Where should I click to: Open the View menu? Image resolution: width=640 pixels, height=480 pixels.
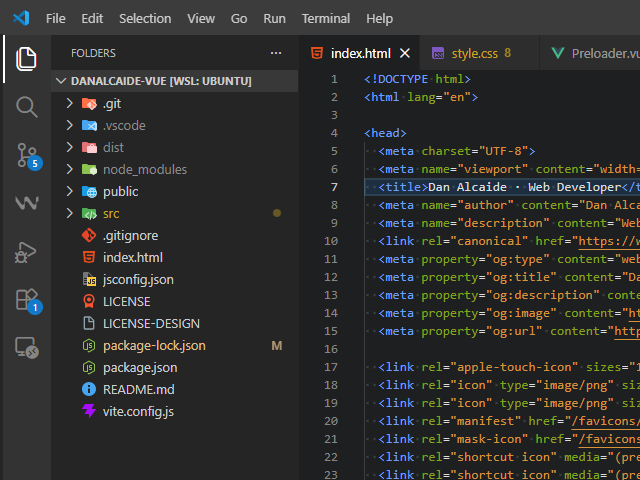201,18
